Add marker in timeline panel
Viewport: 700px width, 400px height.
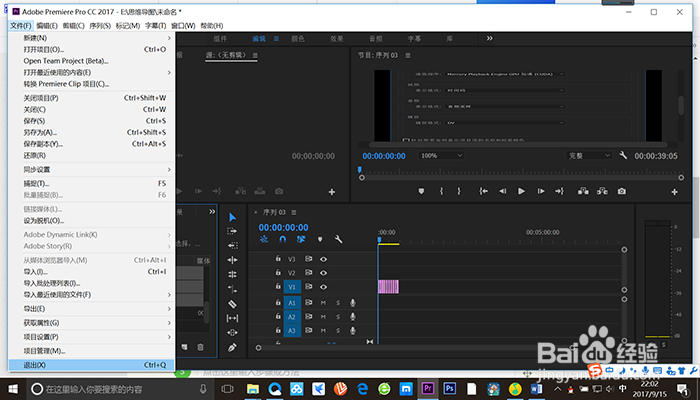click(320, 239)
